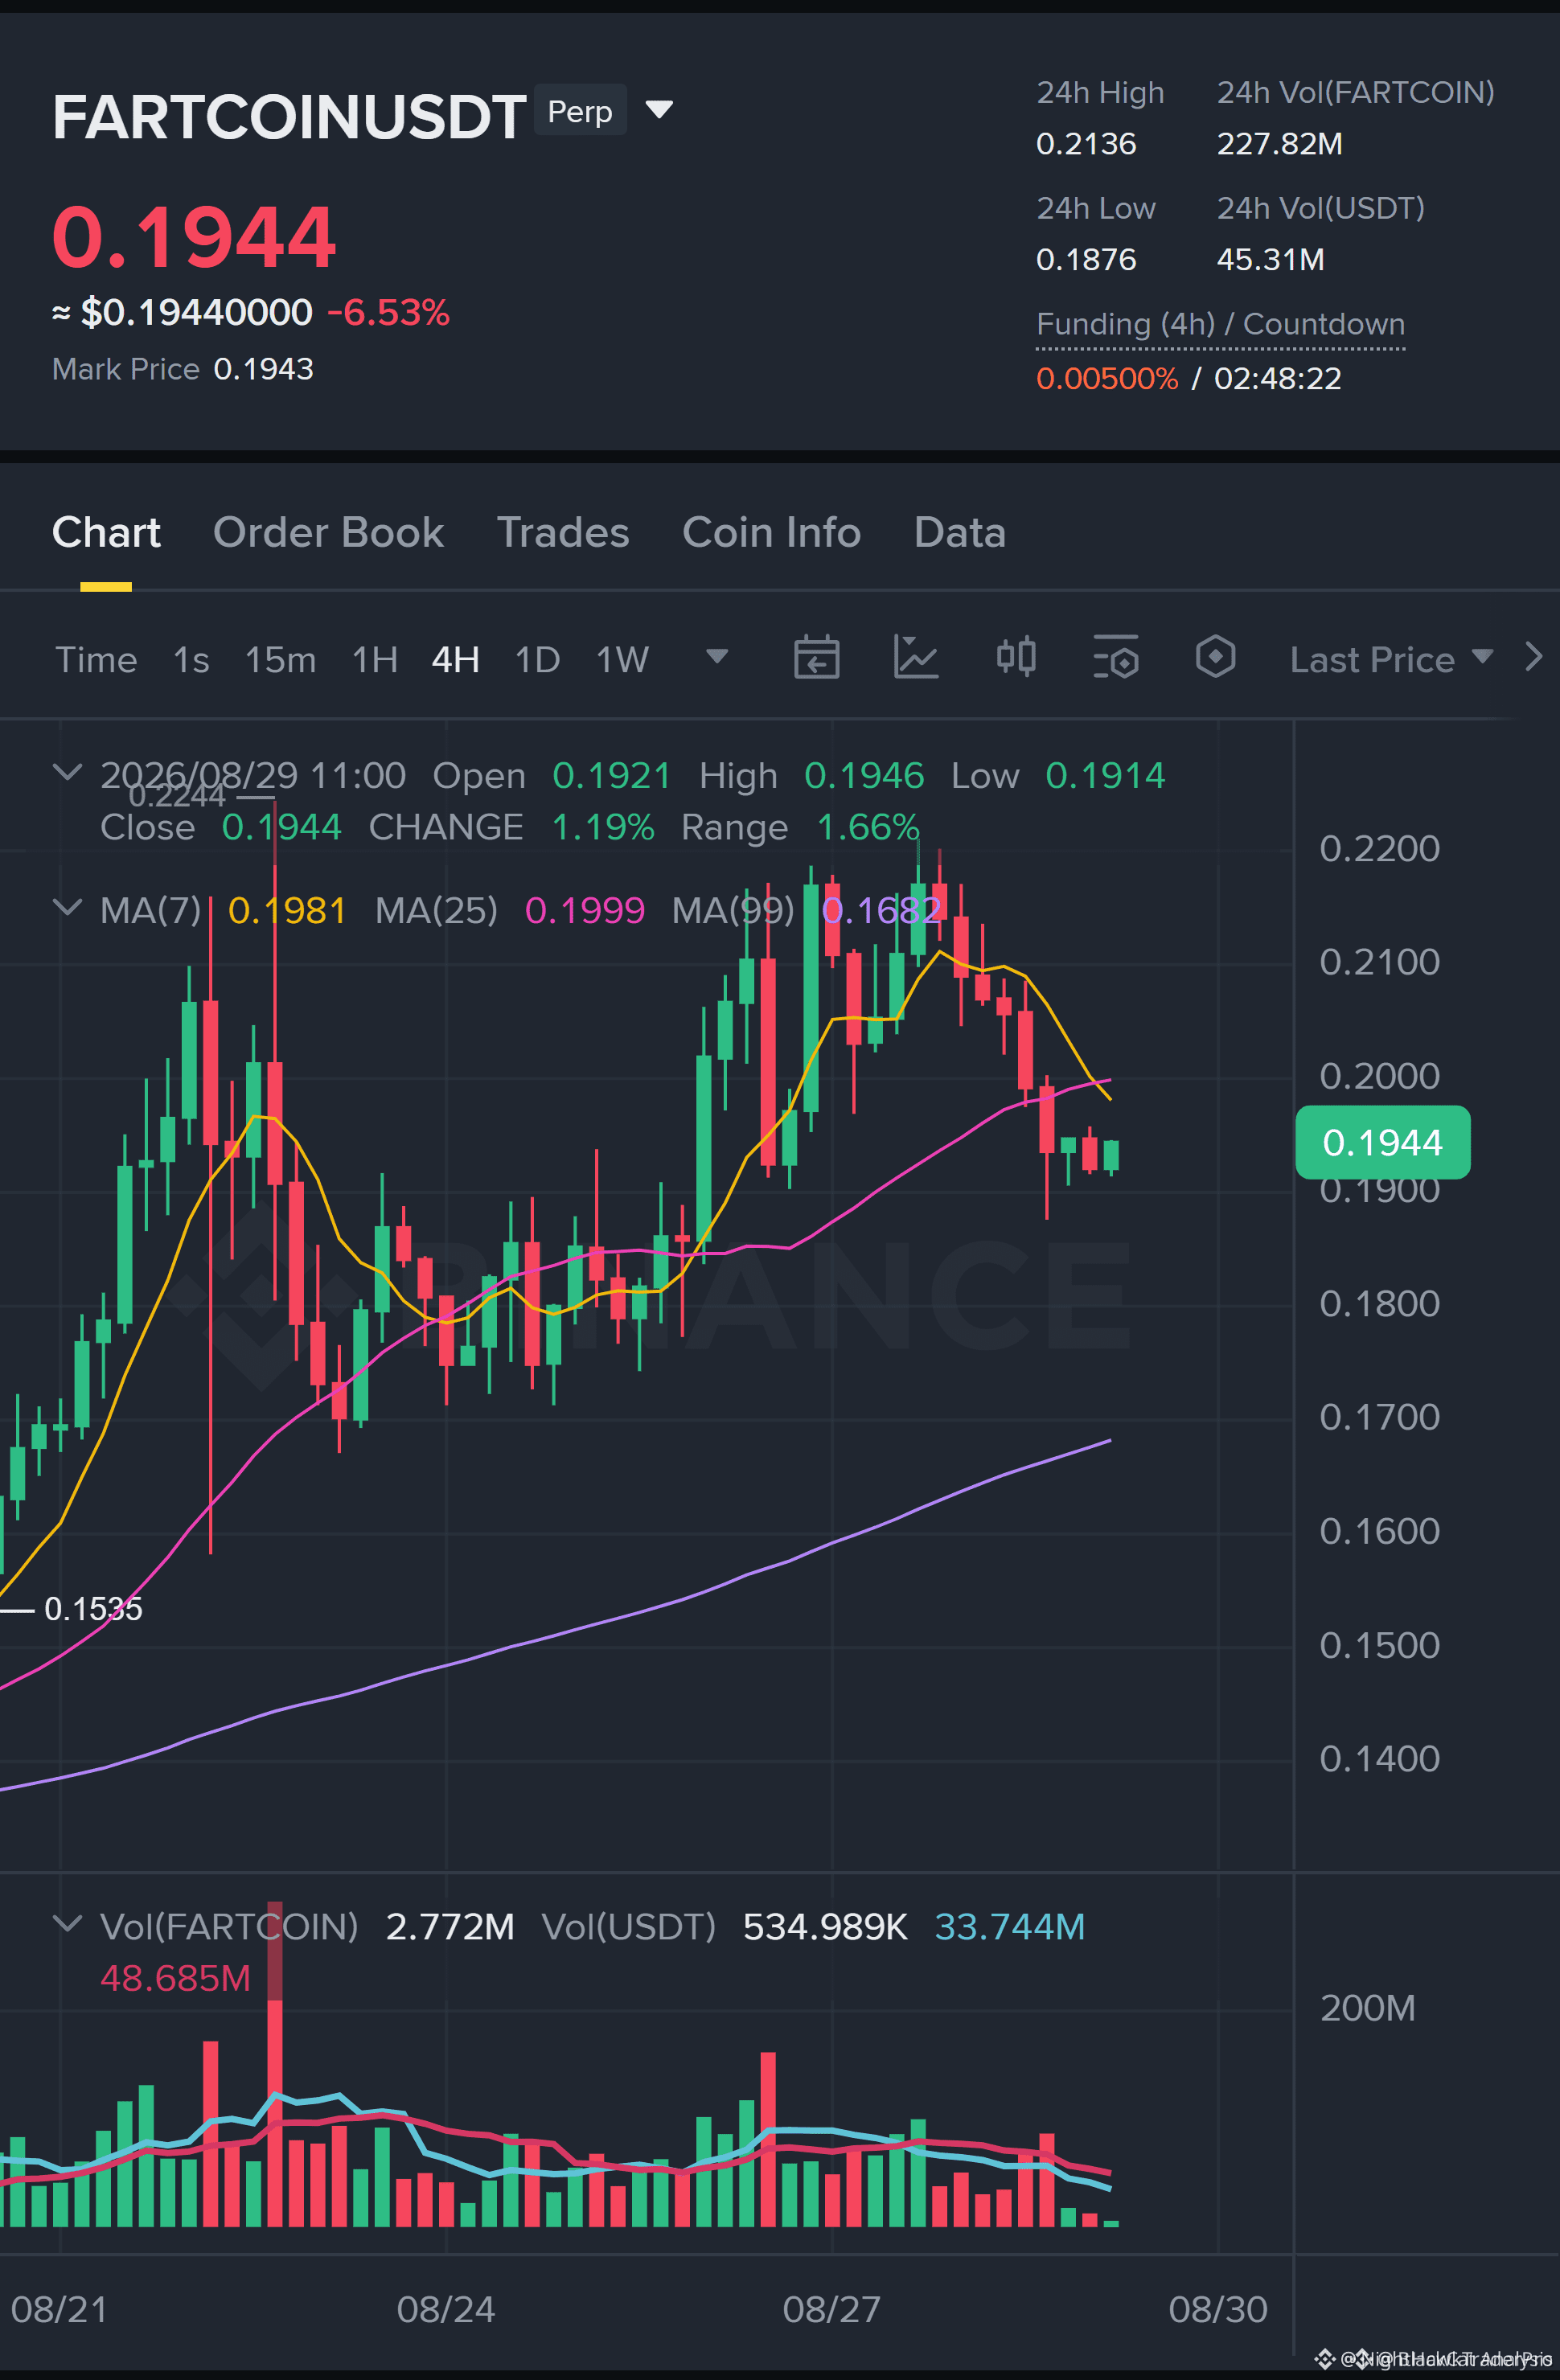This screenshot has width=1560, height=2380.
Task: Click the Close 0.1944 candle value
Action: click(281, 828)
